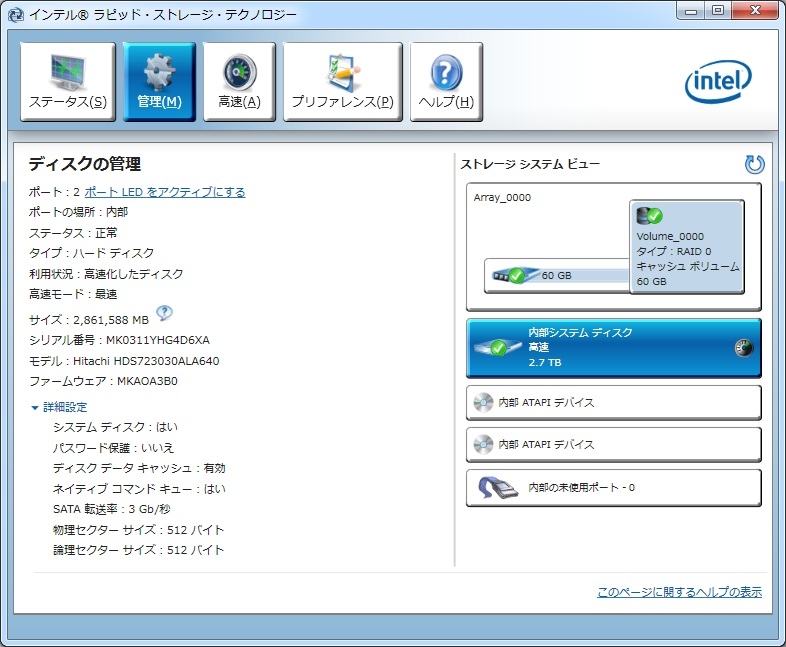Viewport: 786px width, 647px height.
Task: Select the Volume_0000 RAID 0 volume box
Action: pyautogui.click(x=687, y=247)
